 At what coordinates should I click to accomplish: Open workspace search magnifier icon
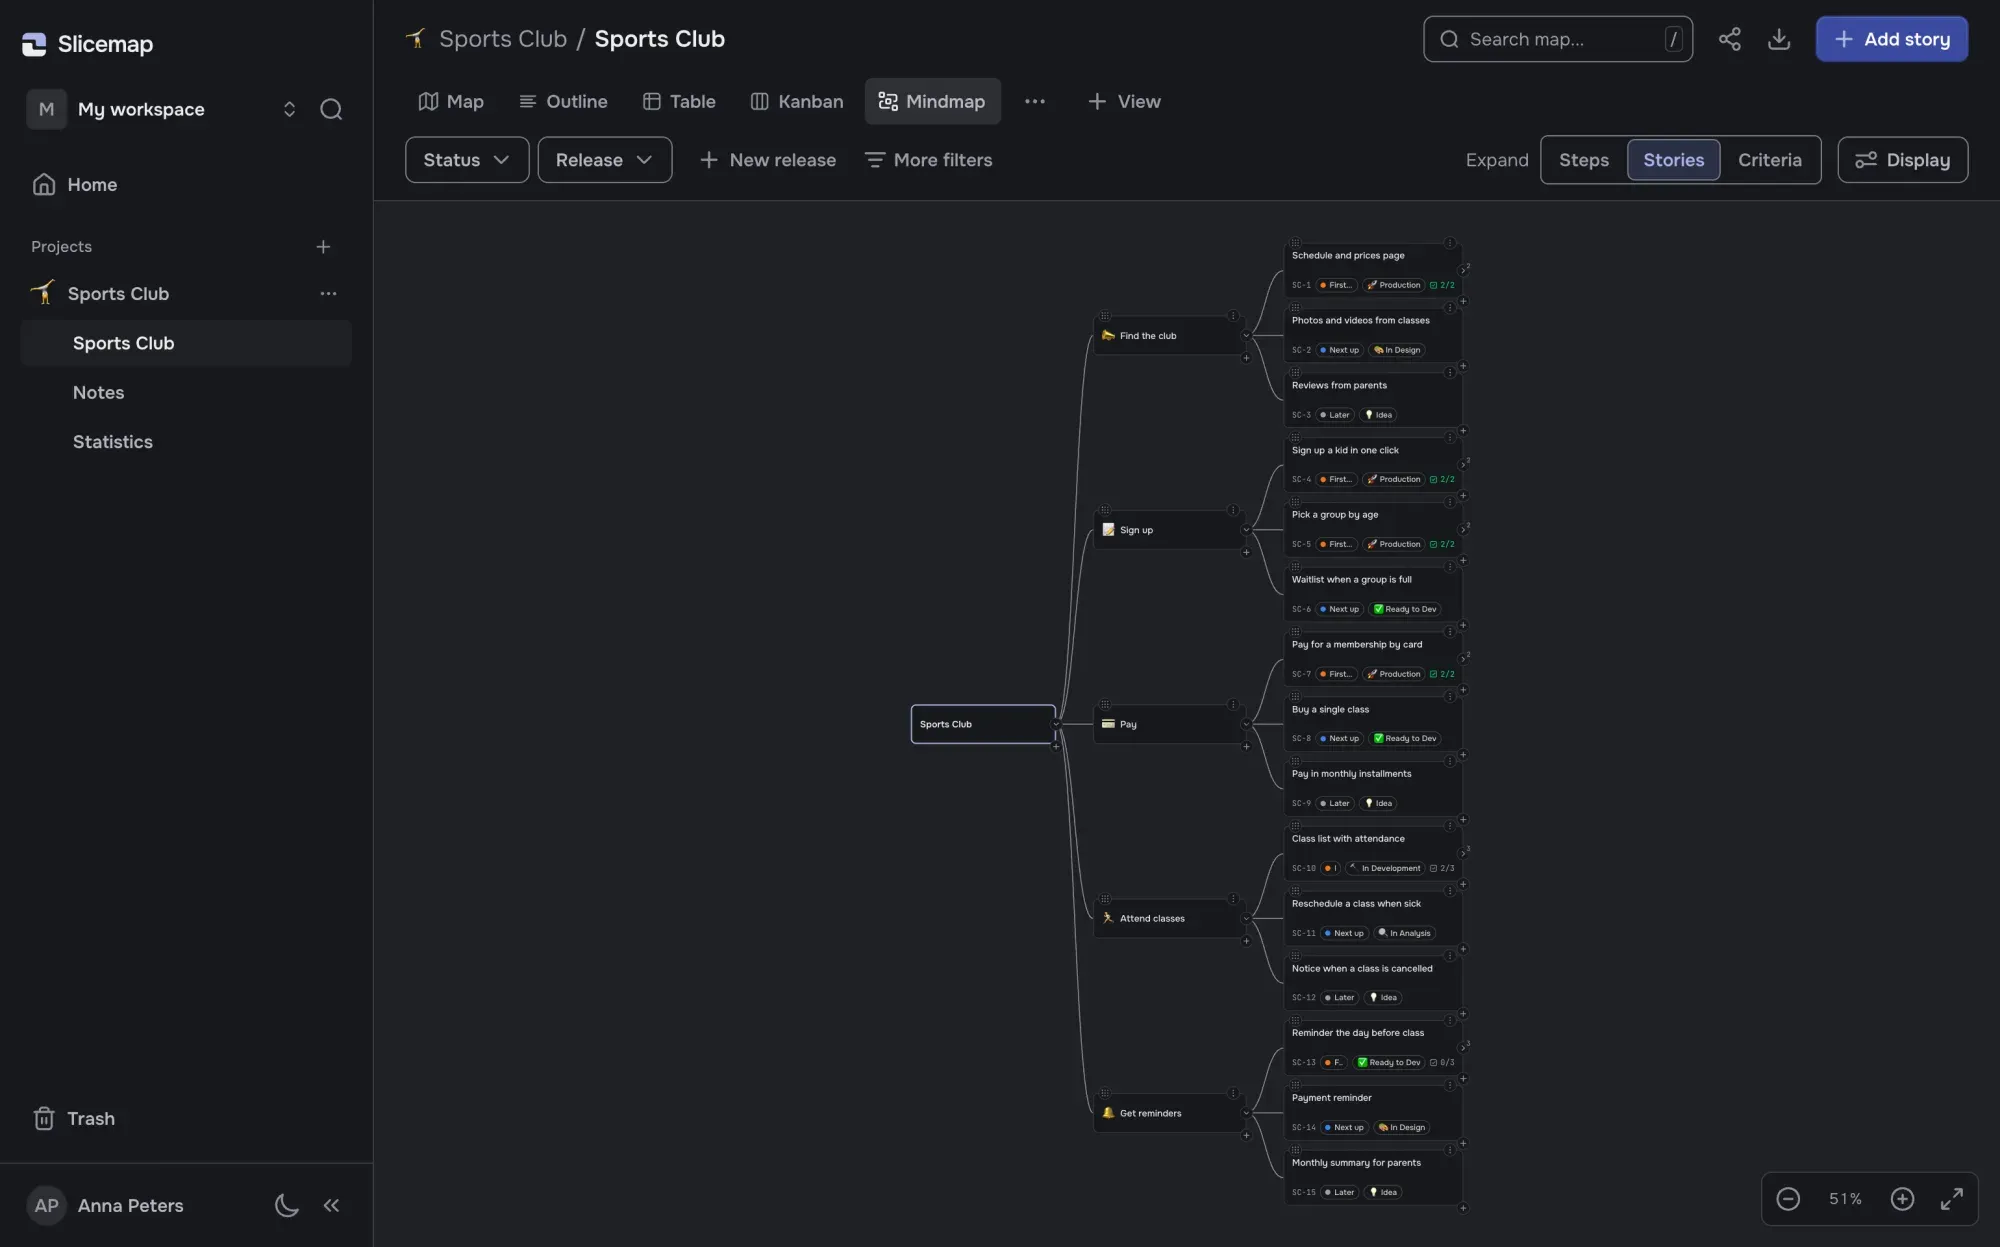pos(331,109)
